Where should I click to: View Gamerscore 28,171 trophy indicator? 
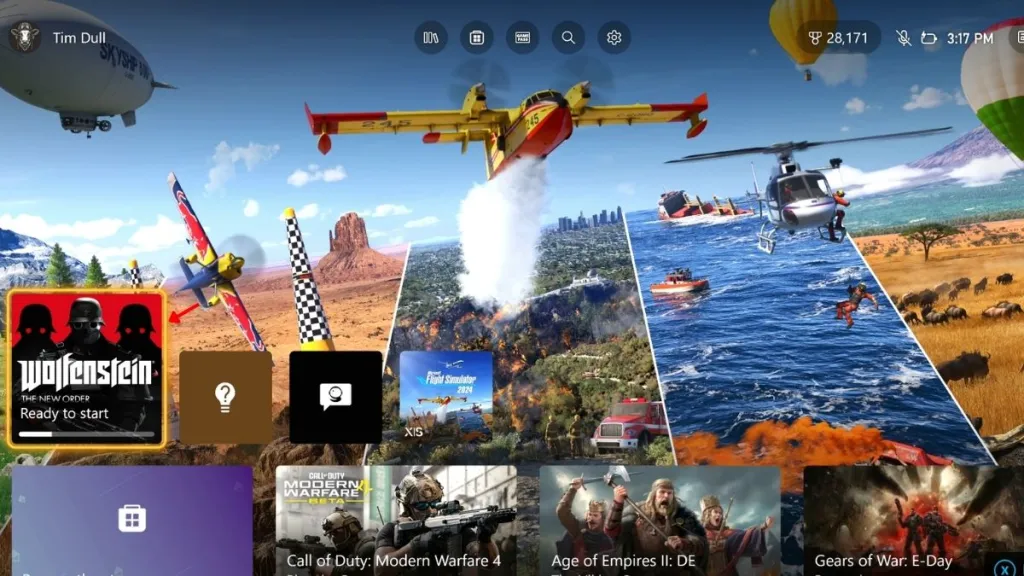[x=838, y=38]
